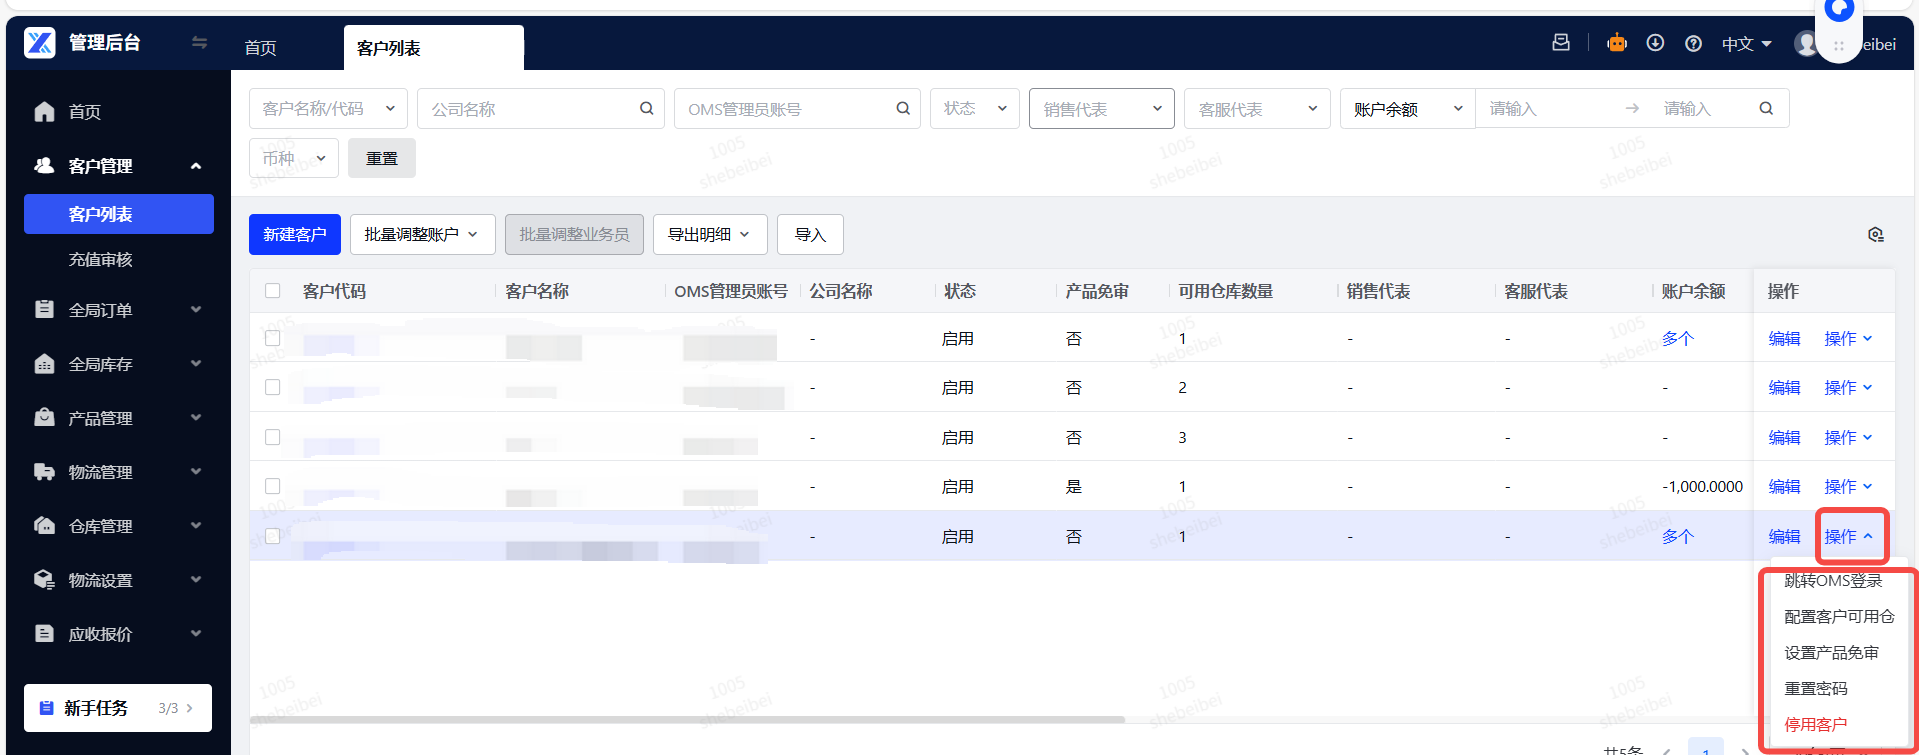Open the 币种 currency dropdown
Screen dimensions: 1919x755
tap(294, 158)
